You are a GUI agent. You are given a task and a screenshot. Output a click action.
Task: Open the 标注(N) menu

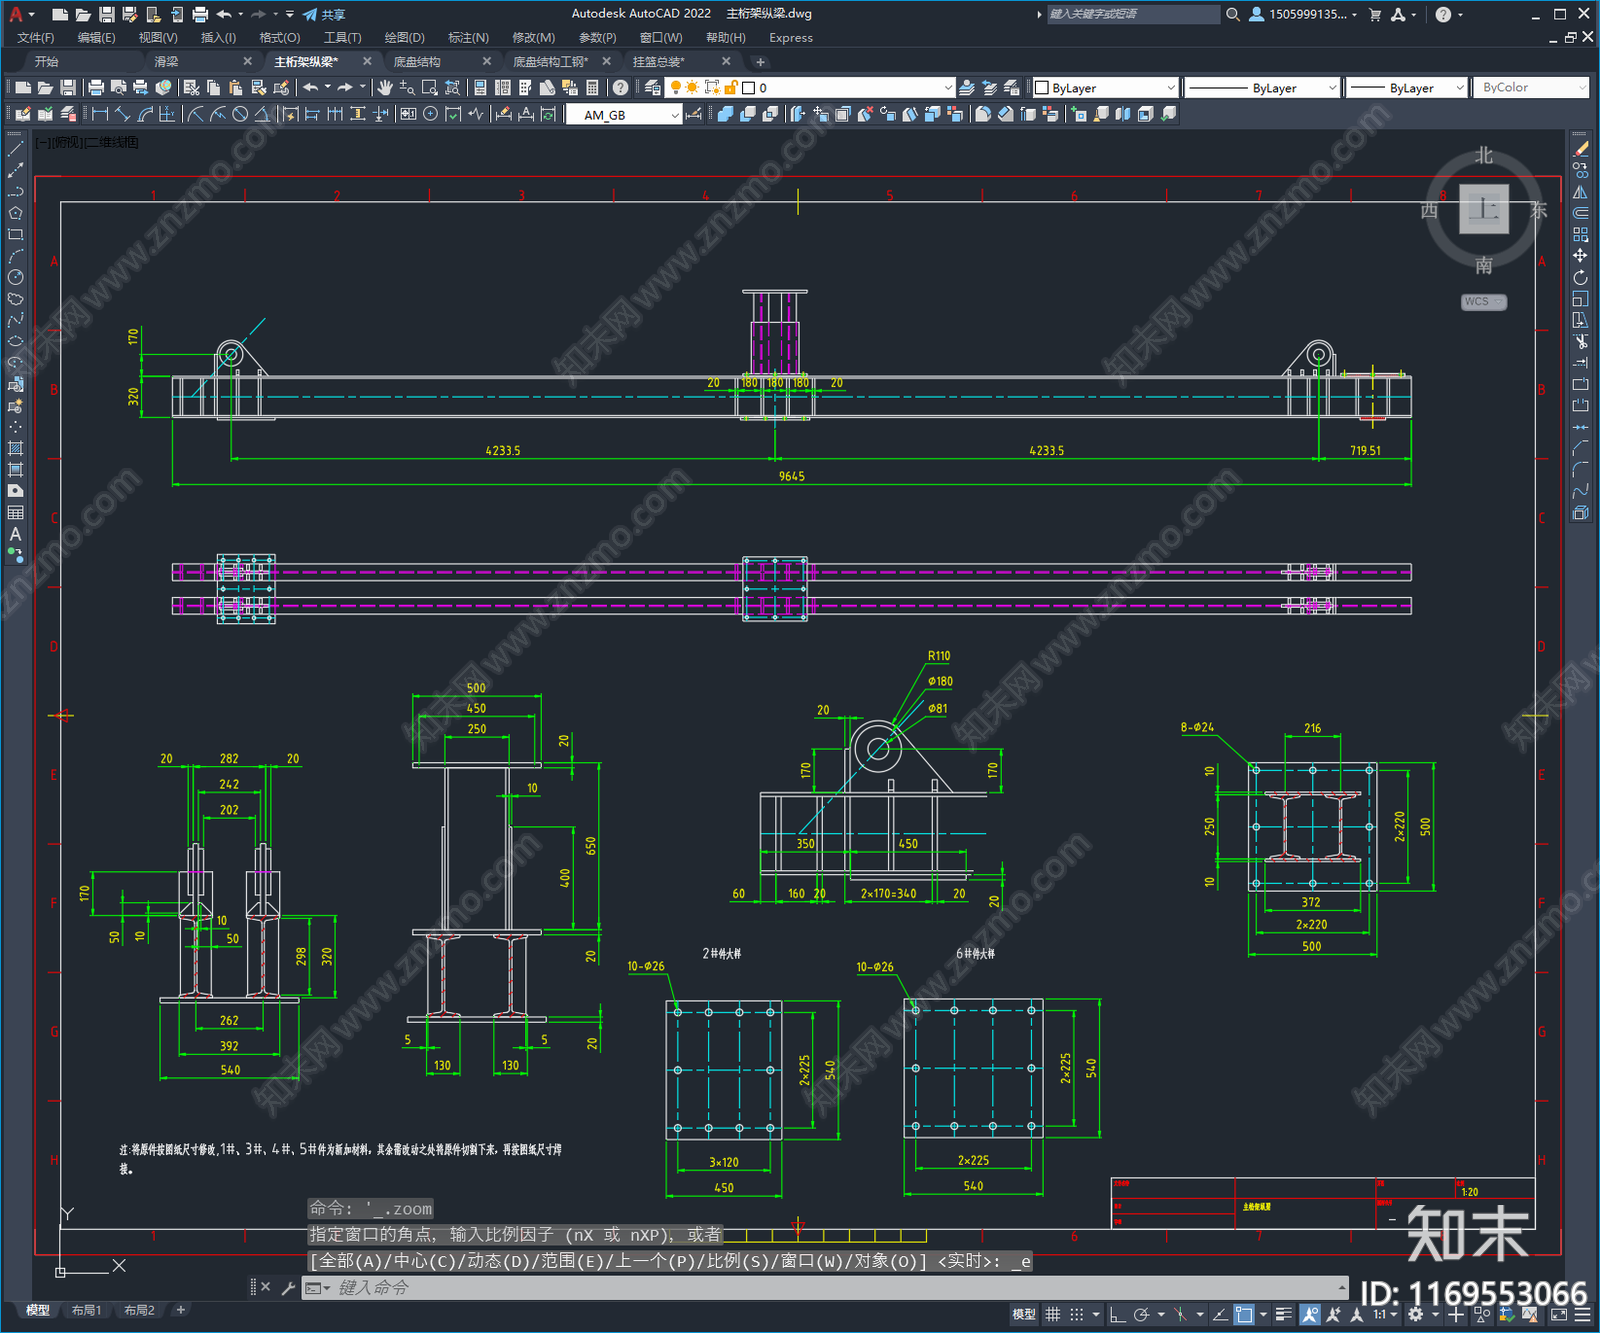468,38
